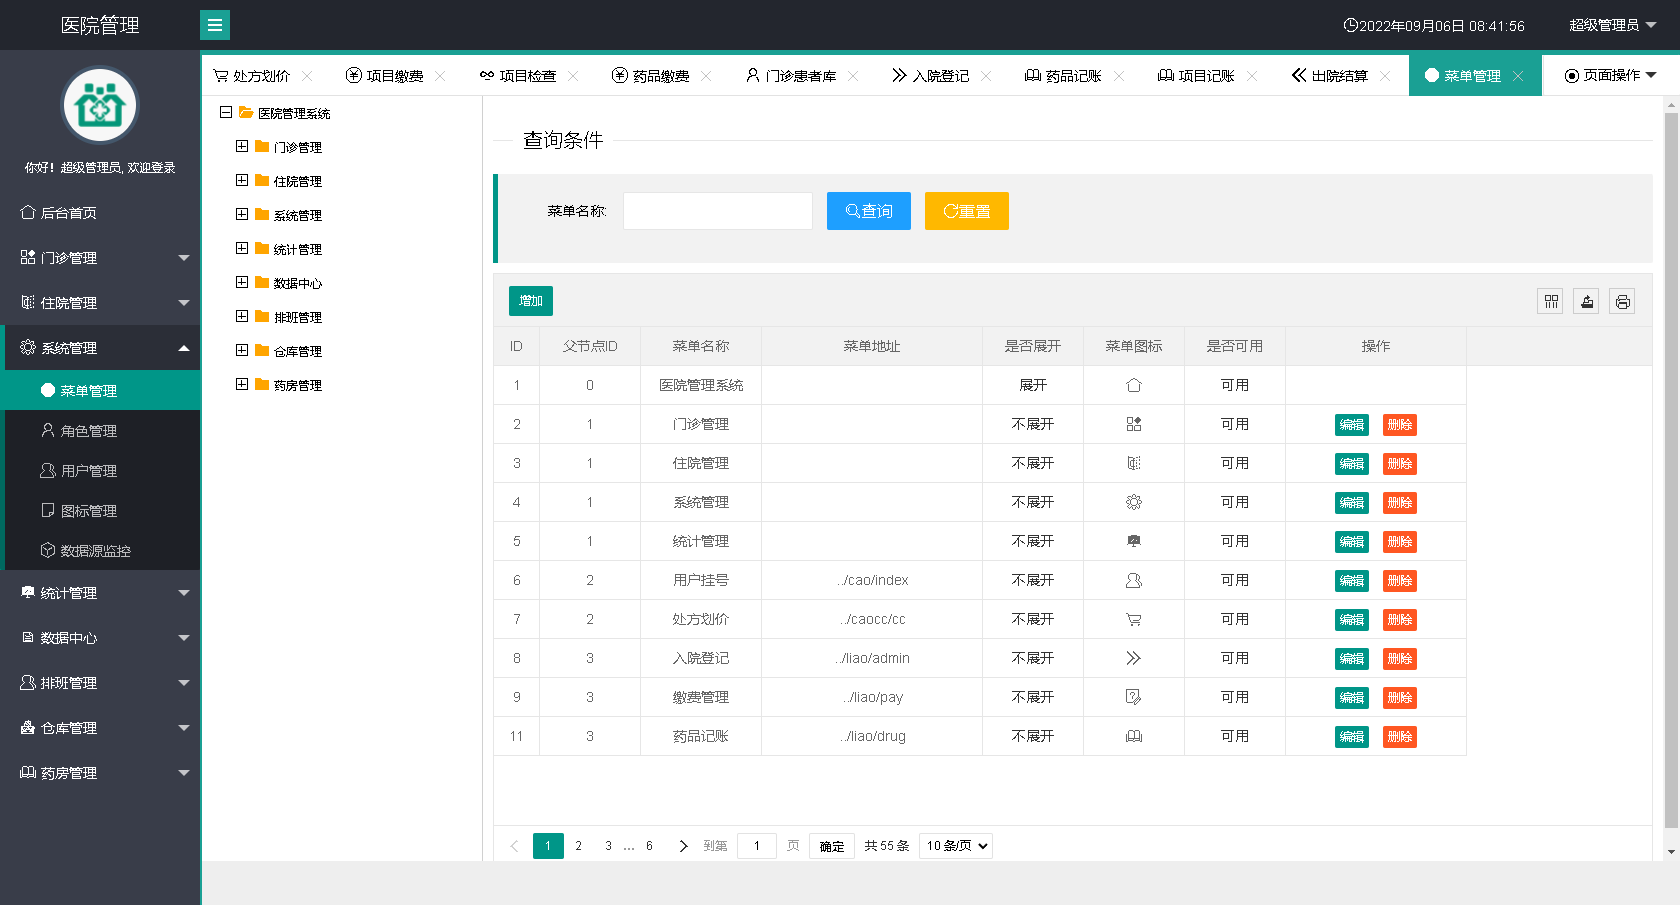The width and height of the screenshot is (1680, 905).
Task: Open 数据源监控 in the sidebar
Action: 100,550
